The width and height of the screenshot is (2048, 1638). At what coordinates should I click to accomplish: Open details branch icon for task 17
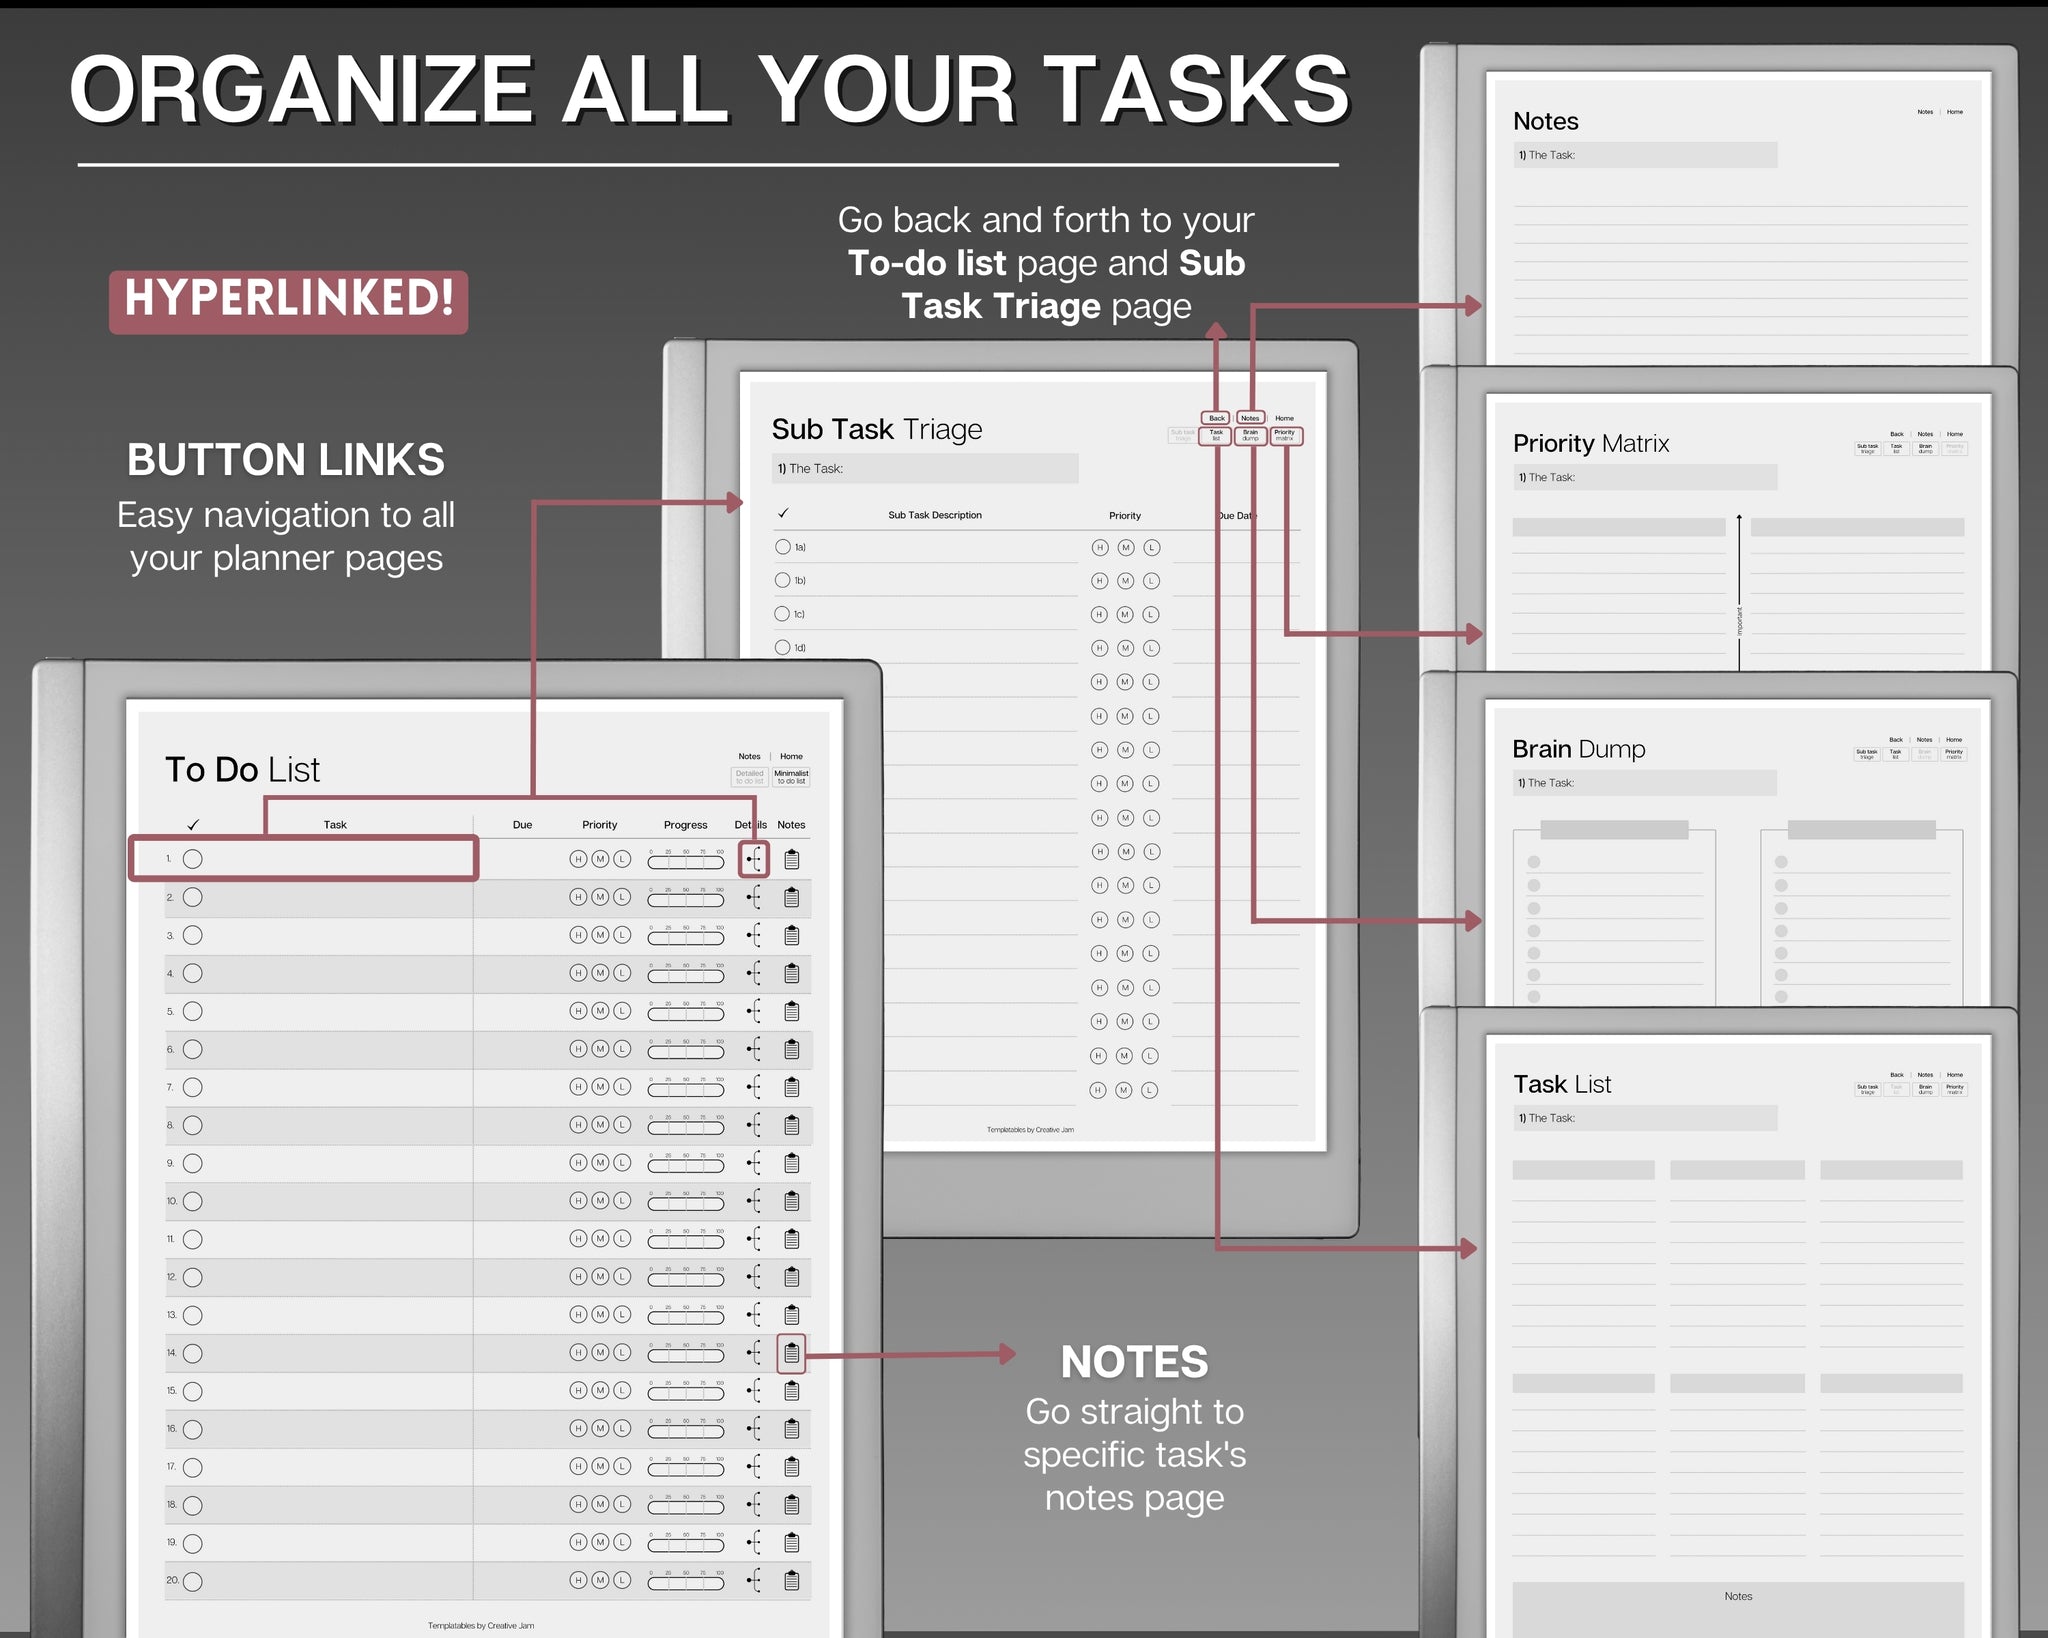point(754,1467)
